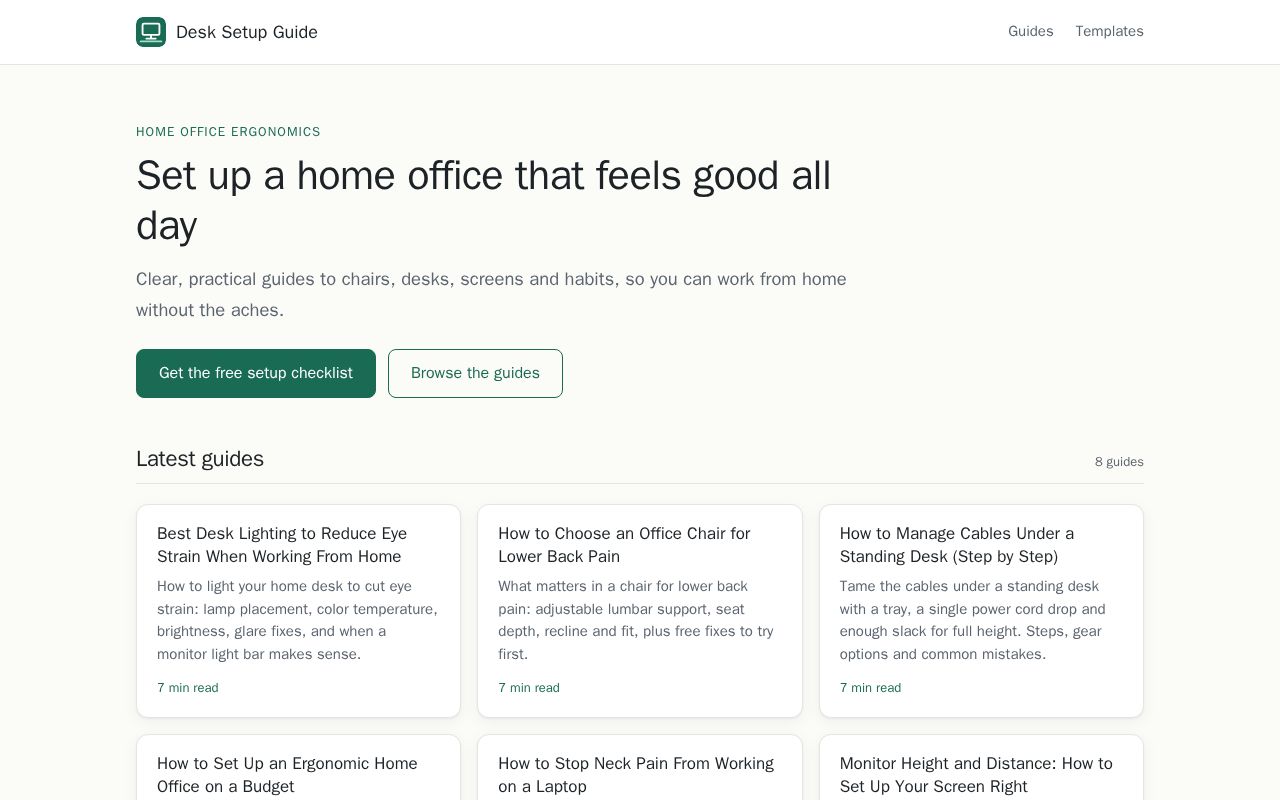The width and height of the screenshot is (1280, 800).
Task: Click Get the free setup checklist button
Action: [x=256, y=373]
